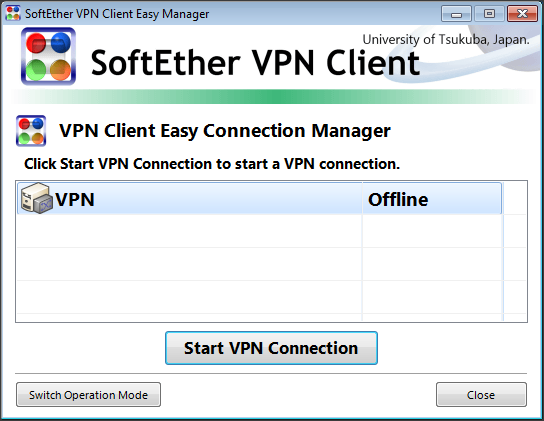The width and height of the screenshot is (544, 421).
Task: Click the 'VPN Client Easy Connection Manager' heading
Action: click(x=225, y=131)
